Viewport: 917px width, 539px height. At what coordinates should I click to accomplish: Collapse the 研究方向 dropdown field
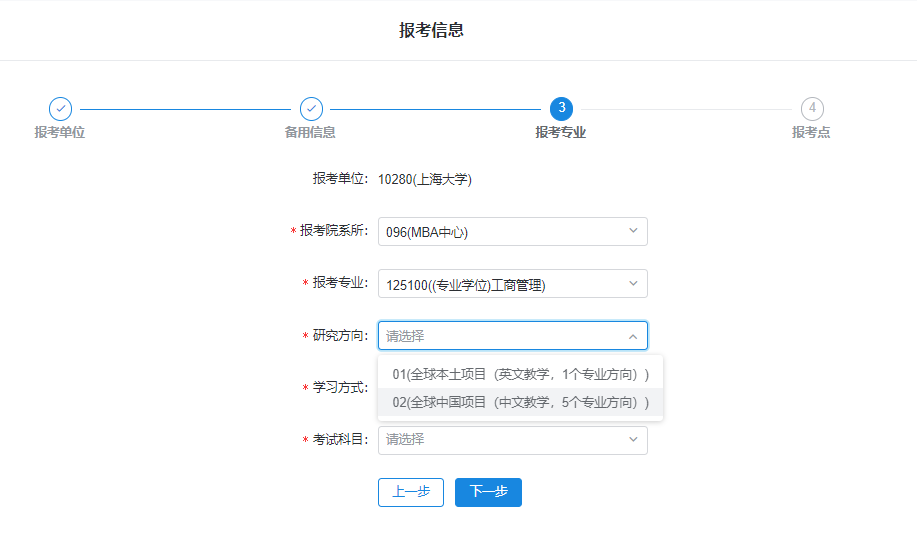[x=513, y=336]
